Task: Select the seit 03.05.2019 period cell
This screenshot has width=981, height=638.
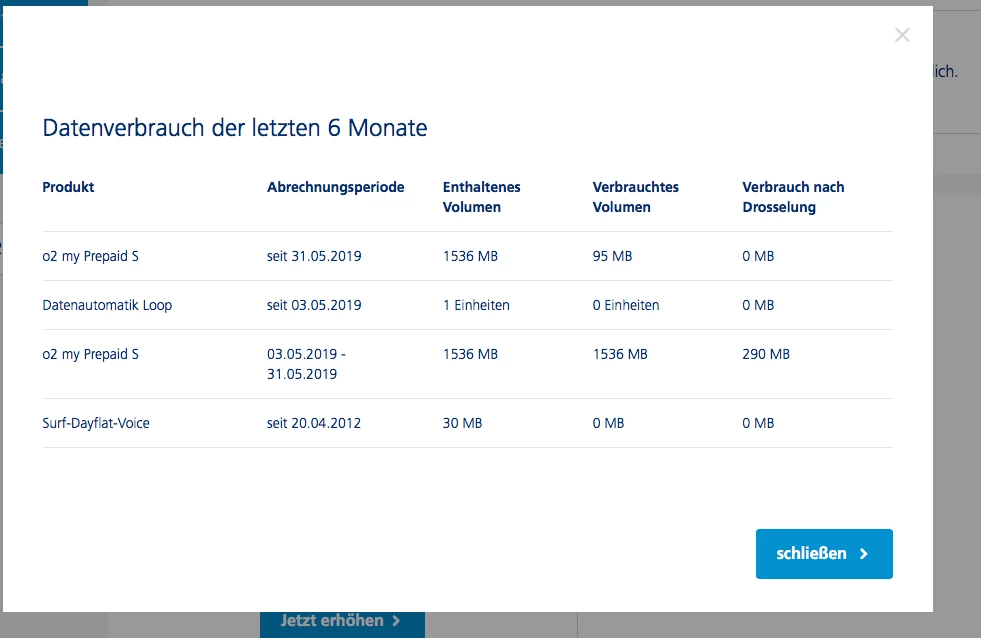Action: point(314,305)
